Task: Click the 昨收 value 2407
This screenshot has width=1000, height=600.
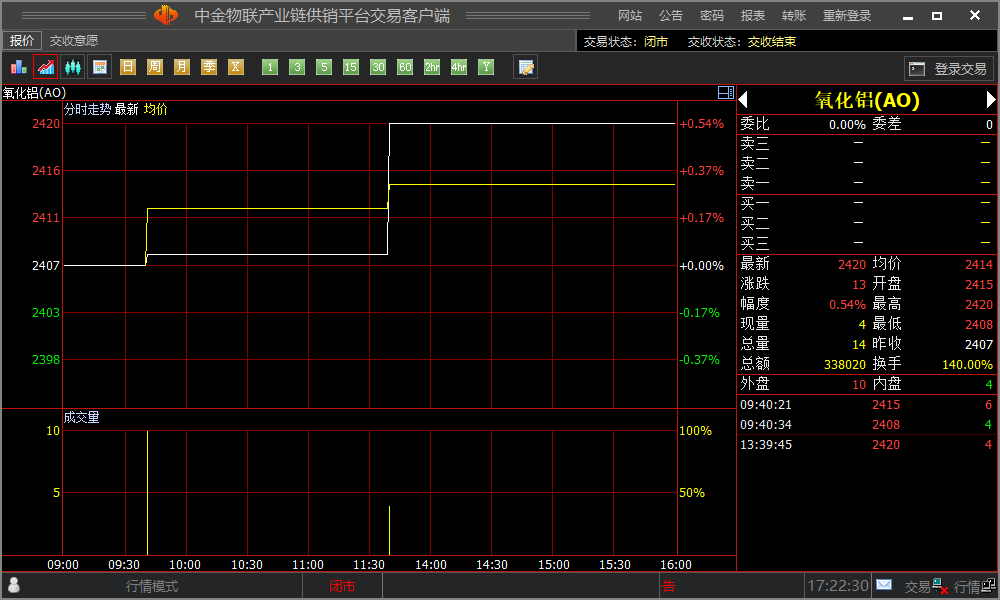Action: 979,344
